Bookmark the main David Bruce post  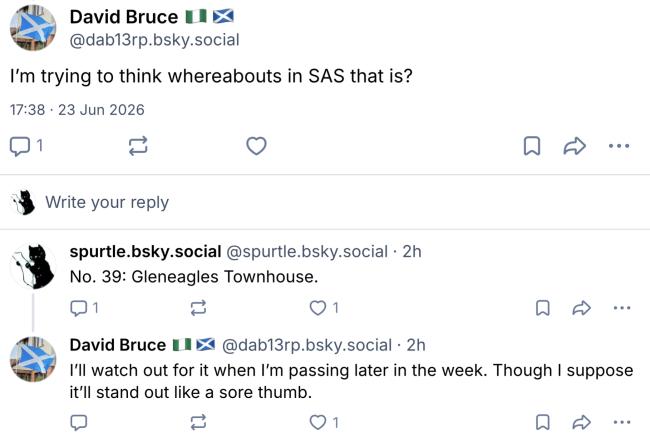532,146
